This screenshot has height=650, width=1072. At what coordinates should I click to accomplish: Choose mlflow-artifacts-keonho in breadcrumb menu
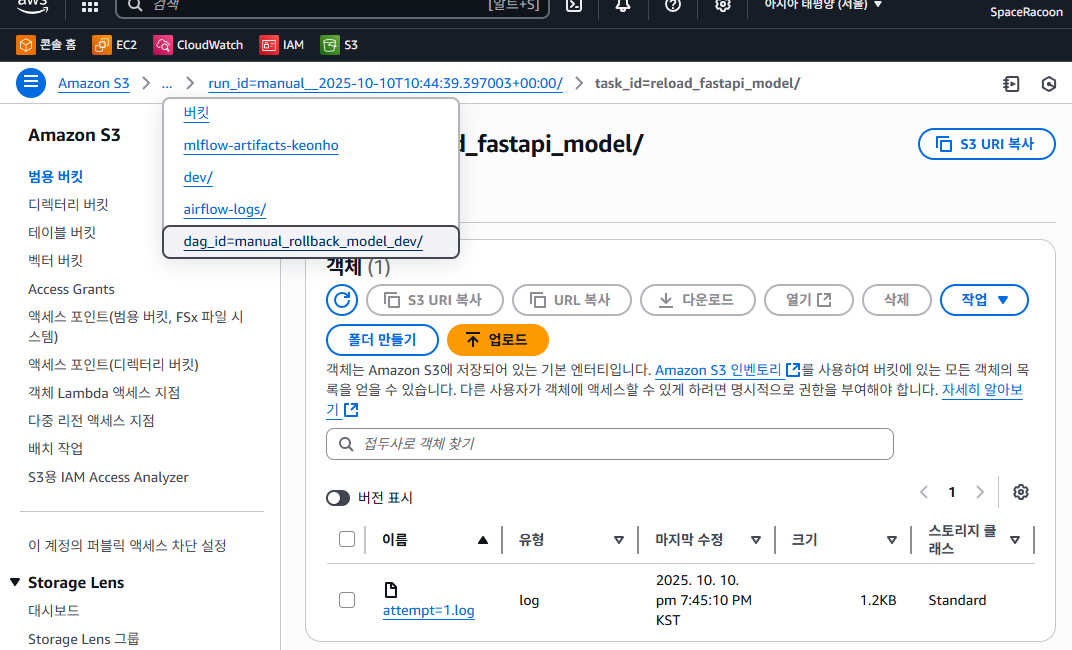coord(261,146)
